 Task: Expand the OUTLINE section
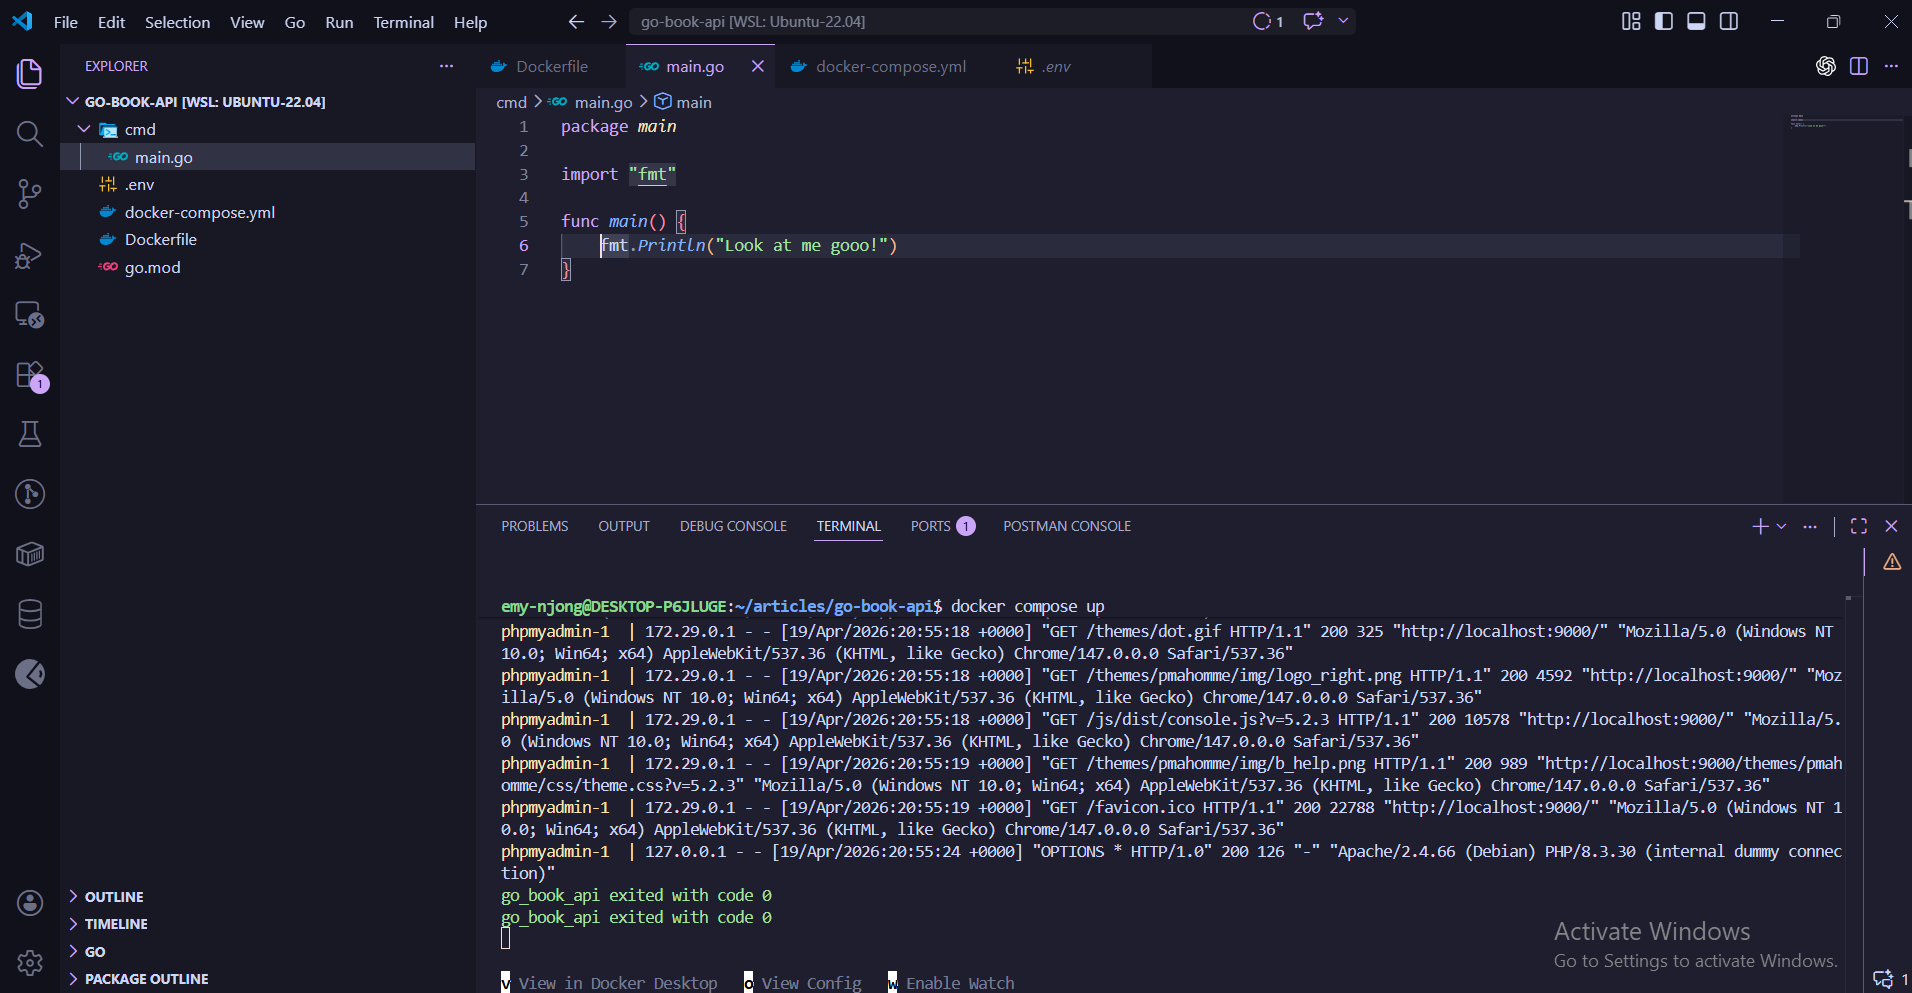tap(114, 897)
